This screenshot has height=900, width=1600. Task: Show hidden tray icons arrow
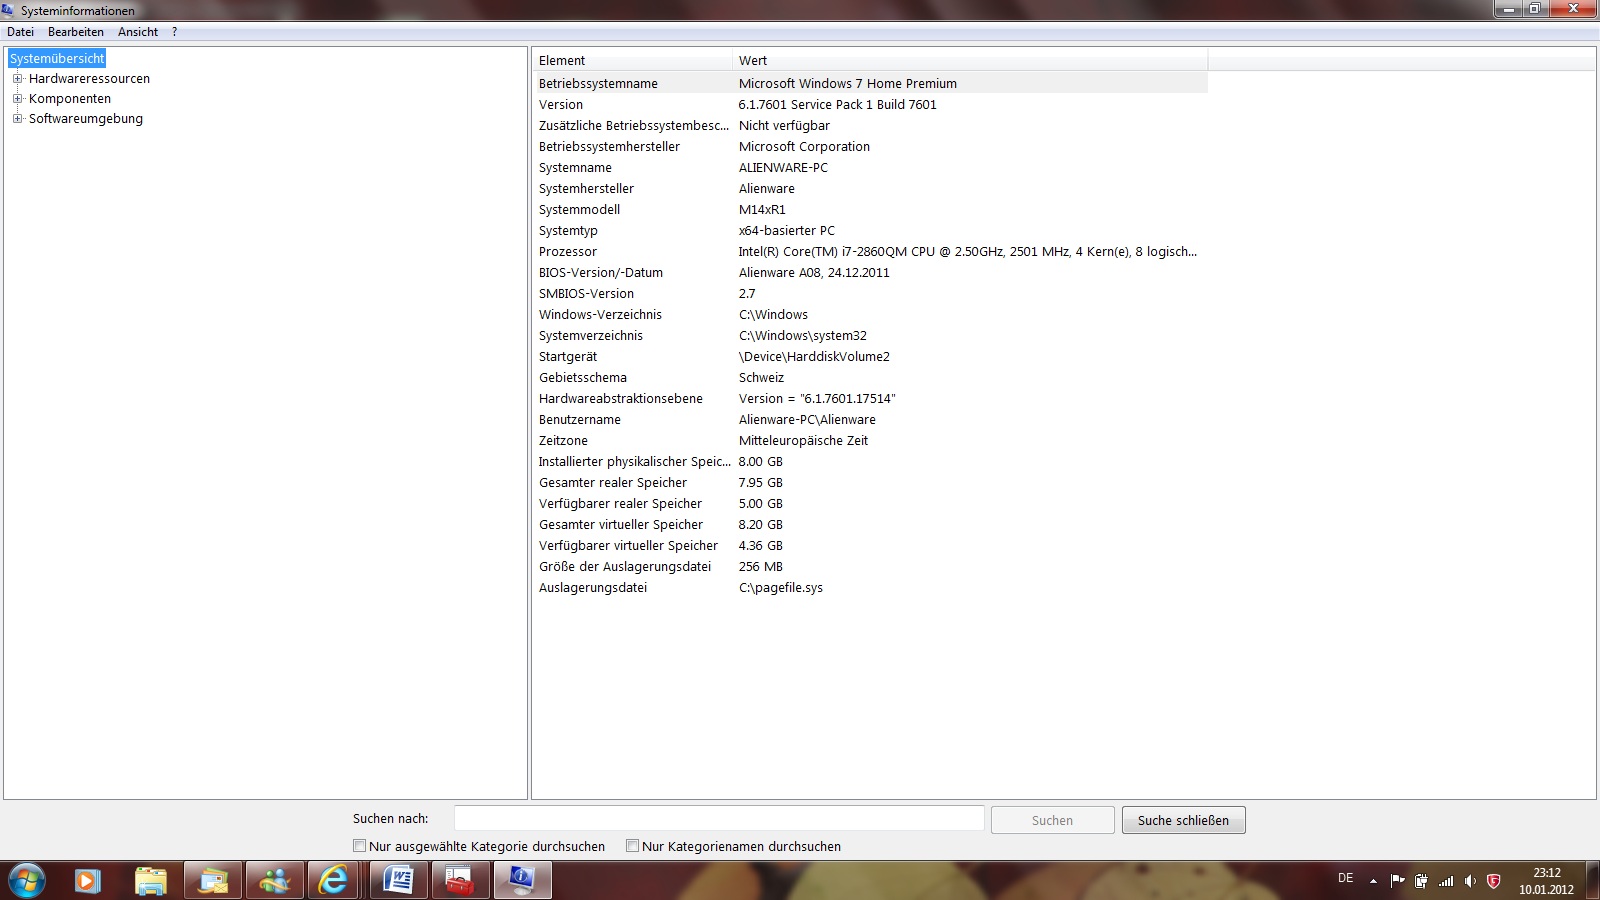pos(1373,881)
